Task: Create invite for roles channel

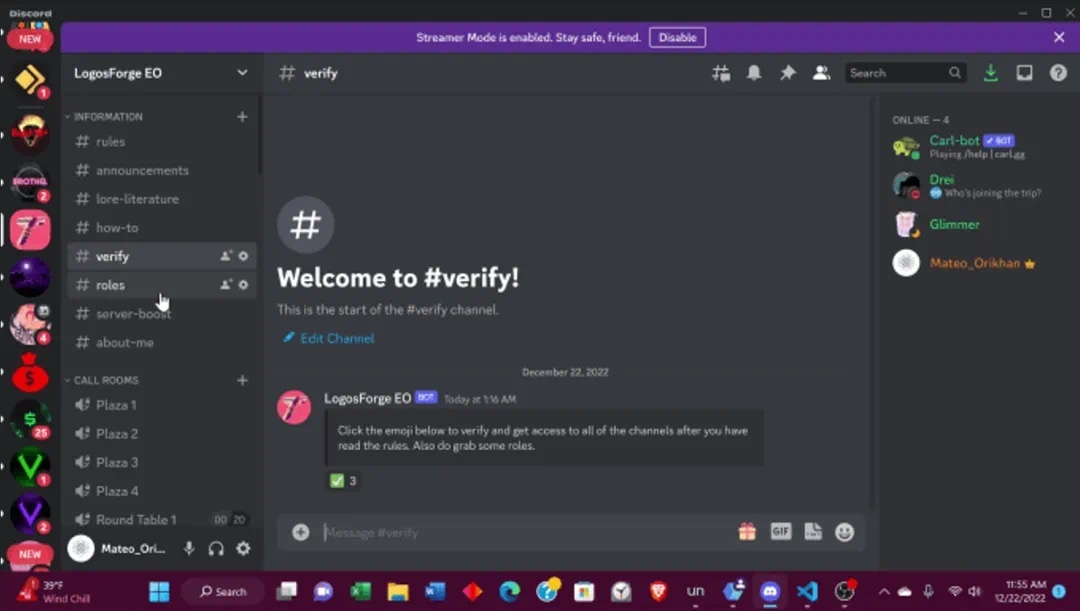Action: [x=226, y=285]
